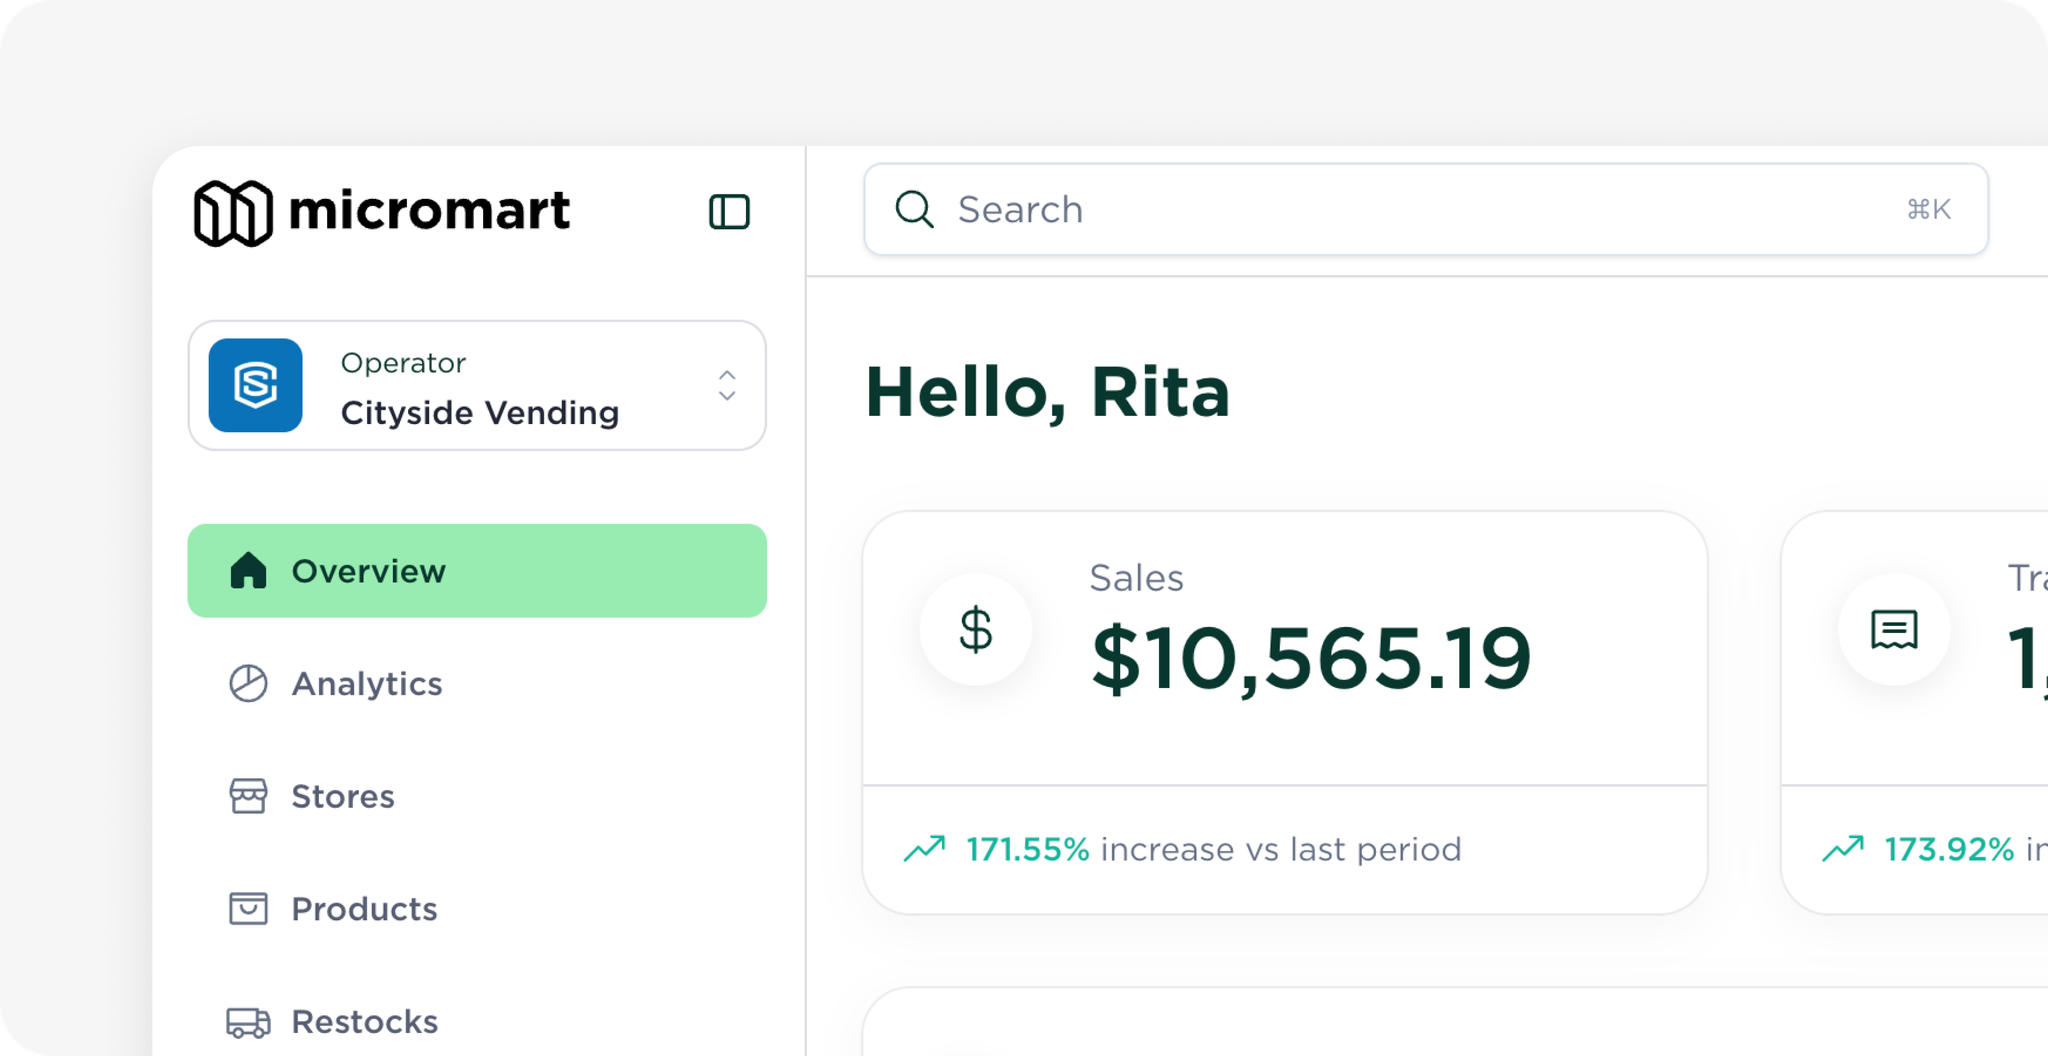Click the Products shopping bag icon
Image resolution: width=2048 pixels, height=1056 pixels.
248,908
